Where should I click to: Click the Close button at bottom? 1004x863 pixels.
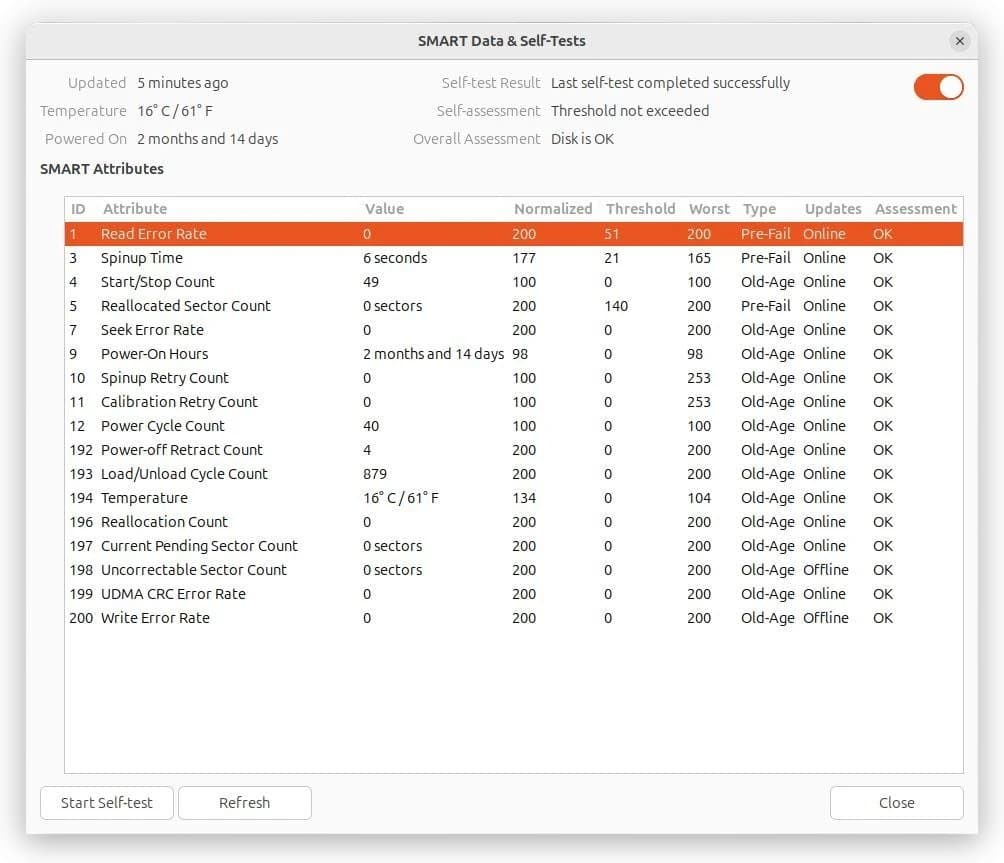[x=896, y=803]
